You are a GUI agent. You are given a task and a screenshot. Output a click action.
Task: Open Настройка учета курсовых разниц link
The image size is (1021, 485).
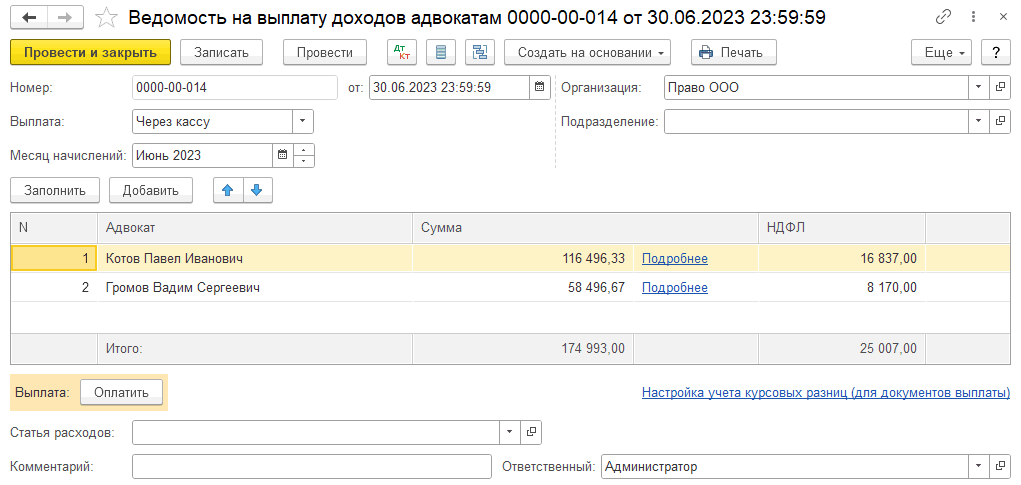pyautogui.click(x=825, y=393)
